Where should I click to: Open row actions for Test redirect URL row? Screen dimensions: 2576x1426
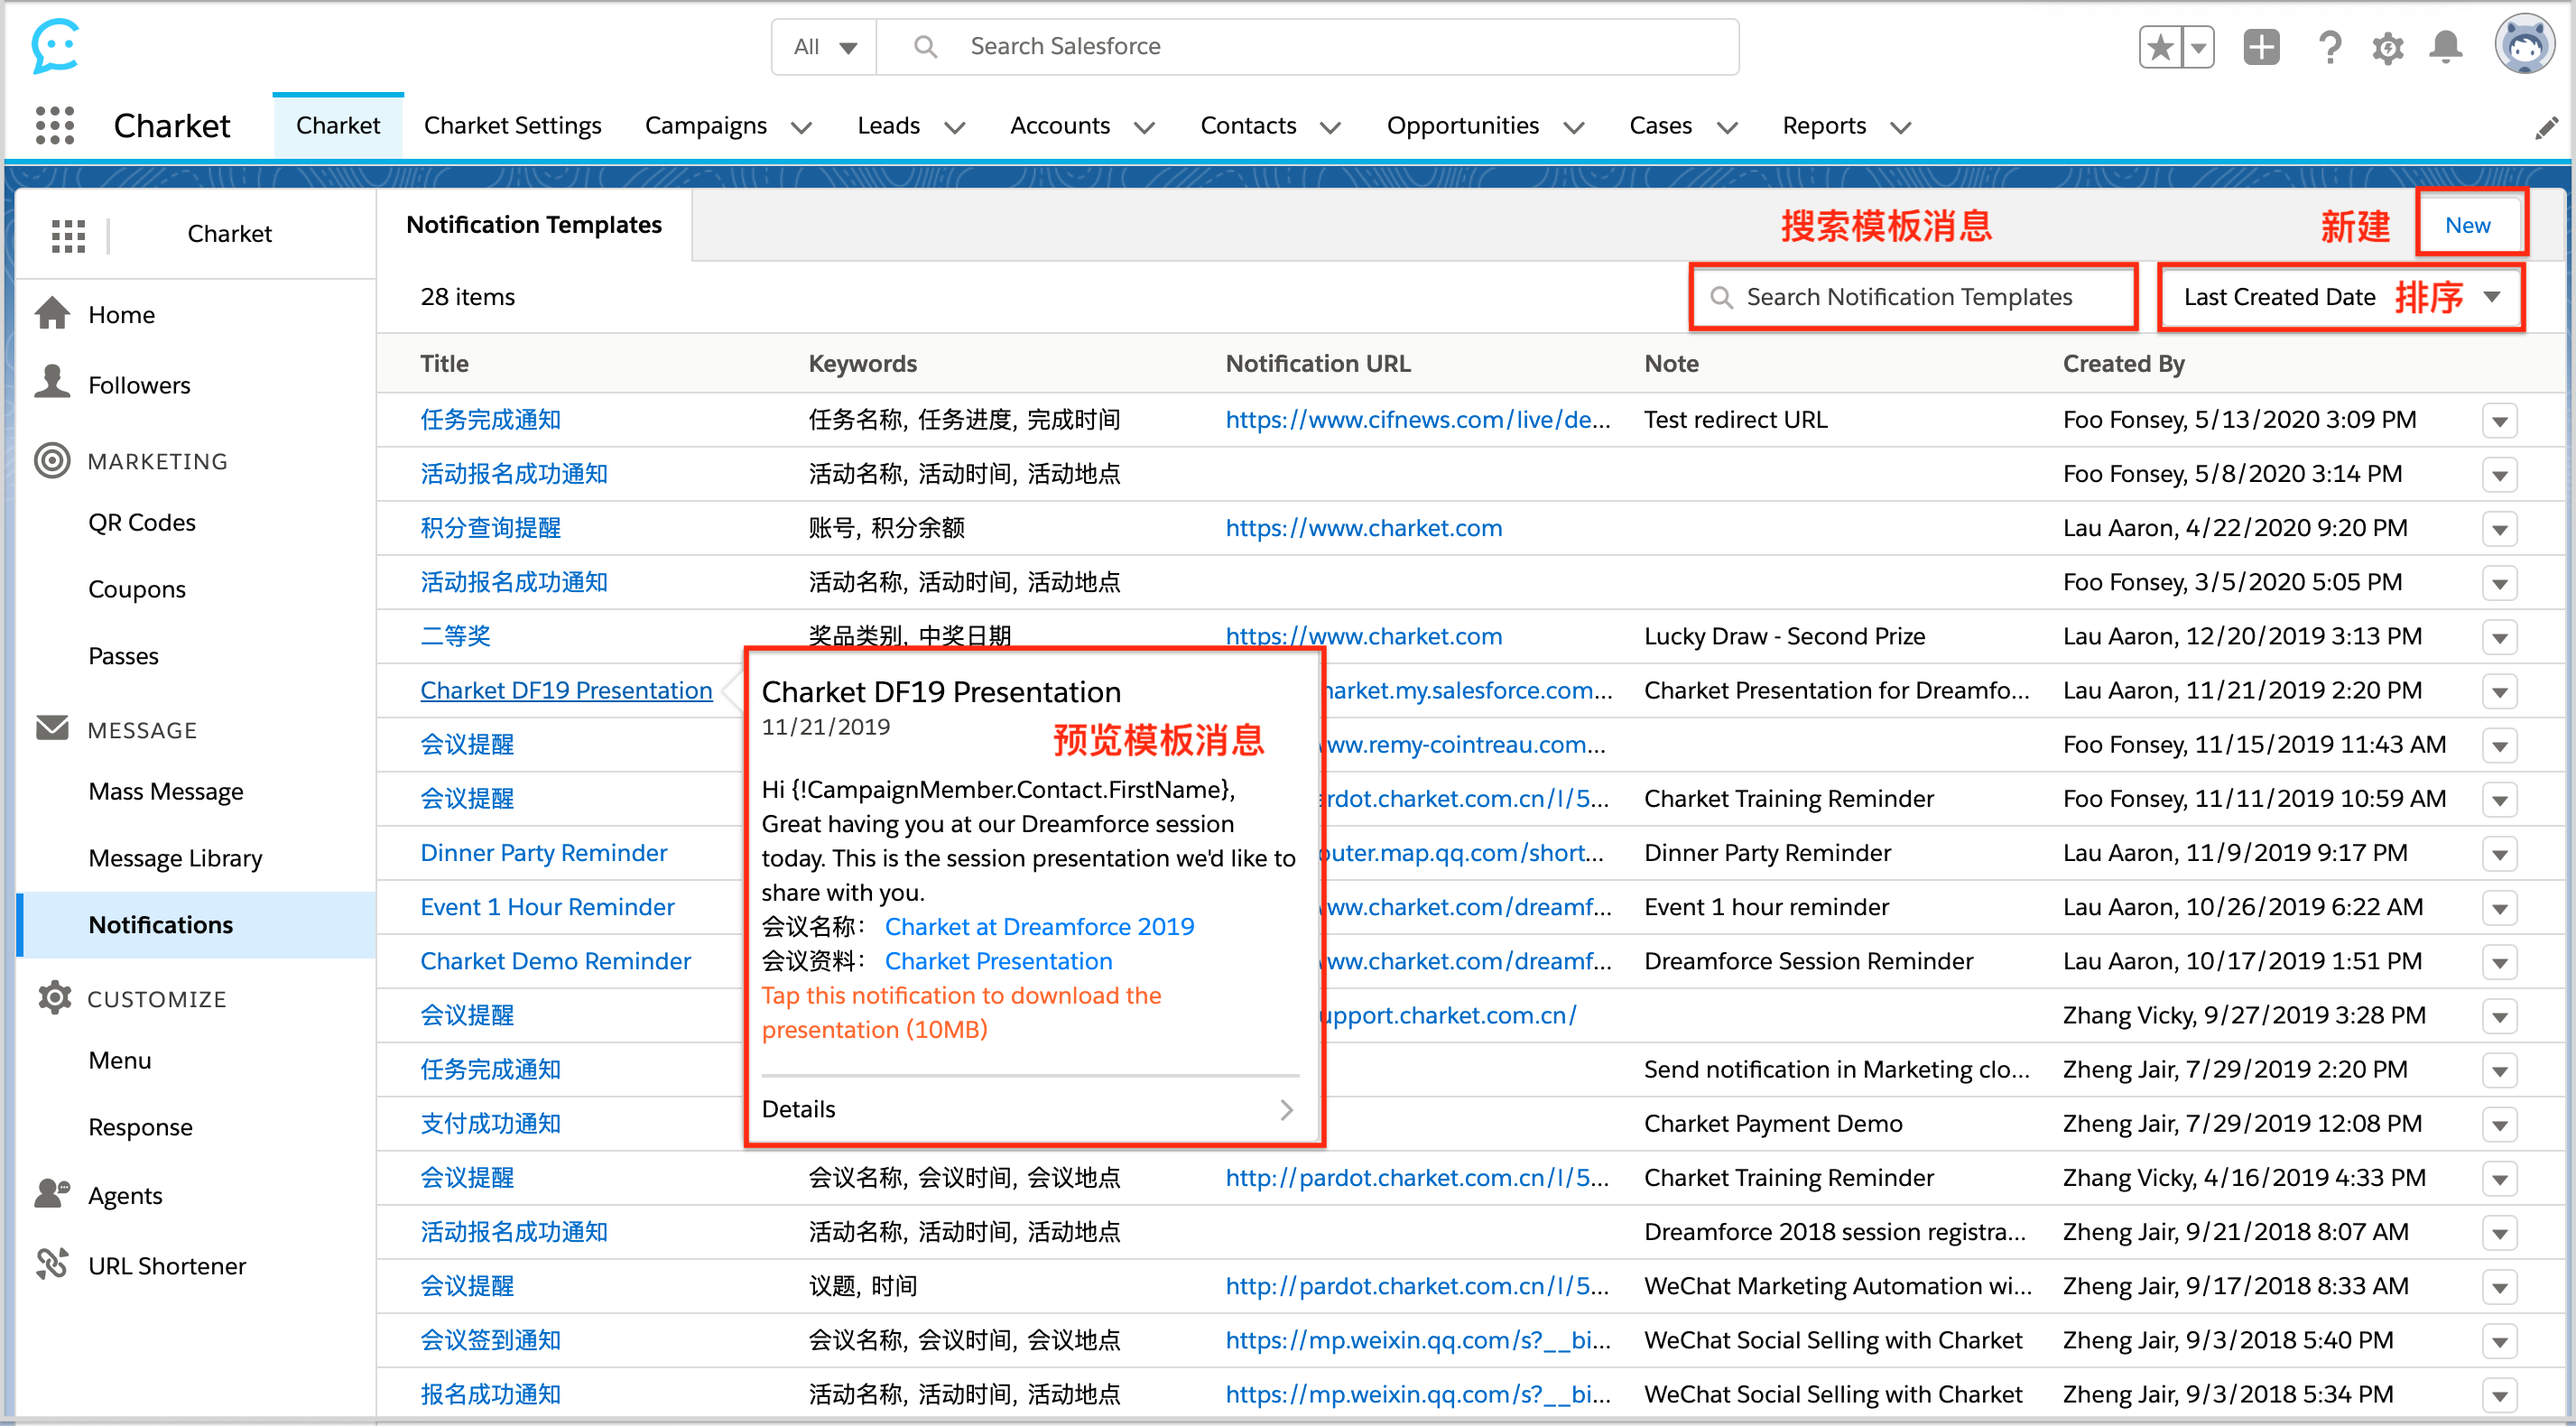[x=2499, y=421]
